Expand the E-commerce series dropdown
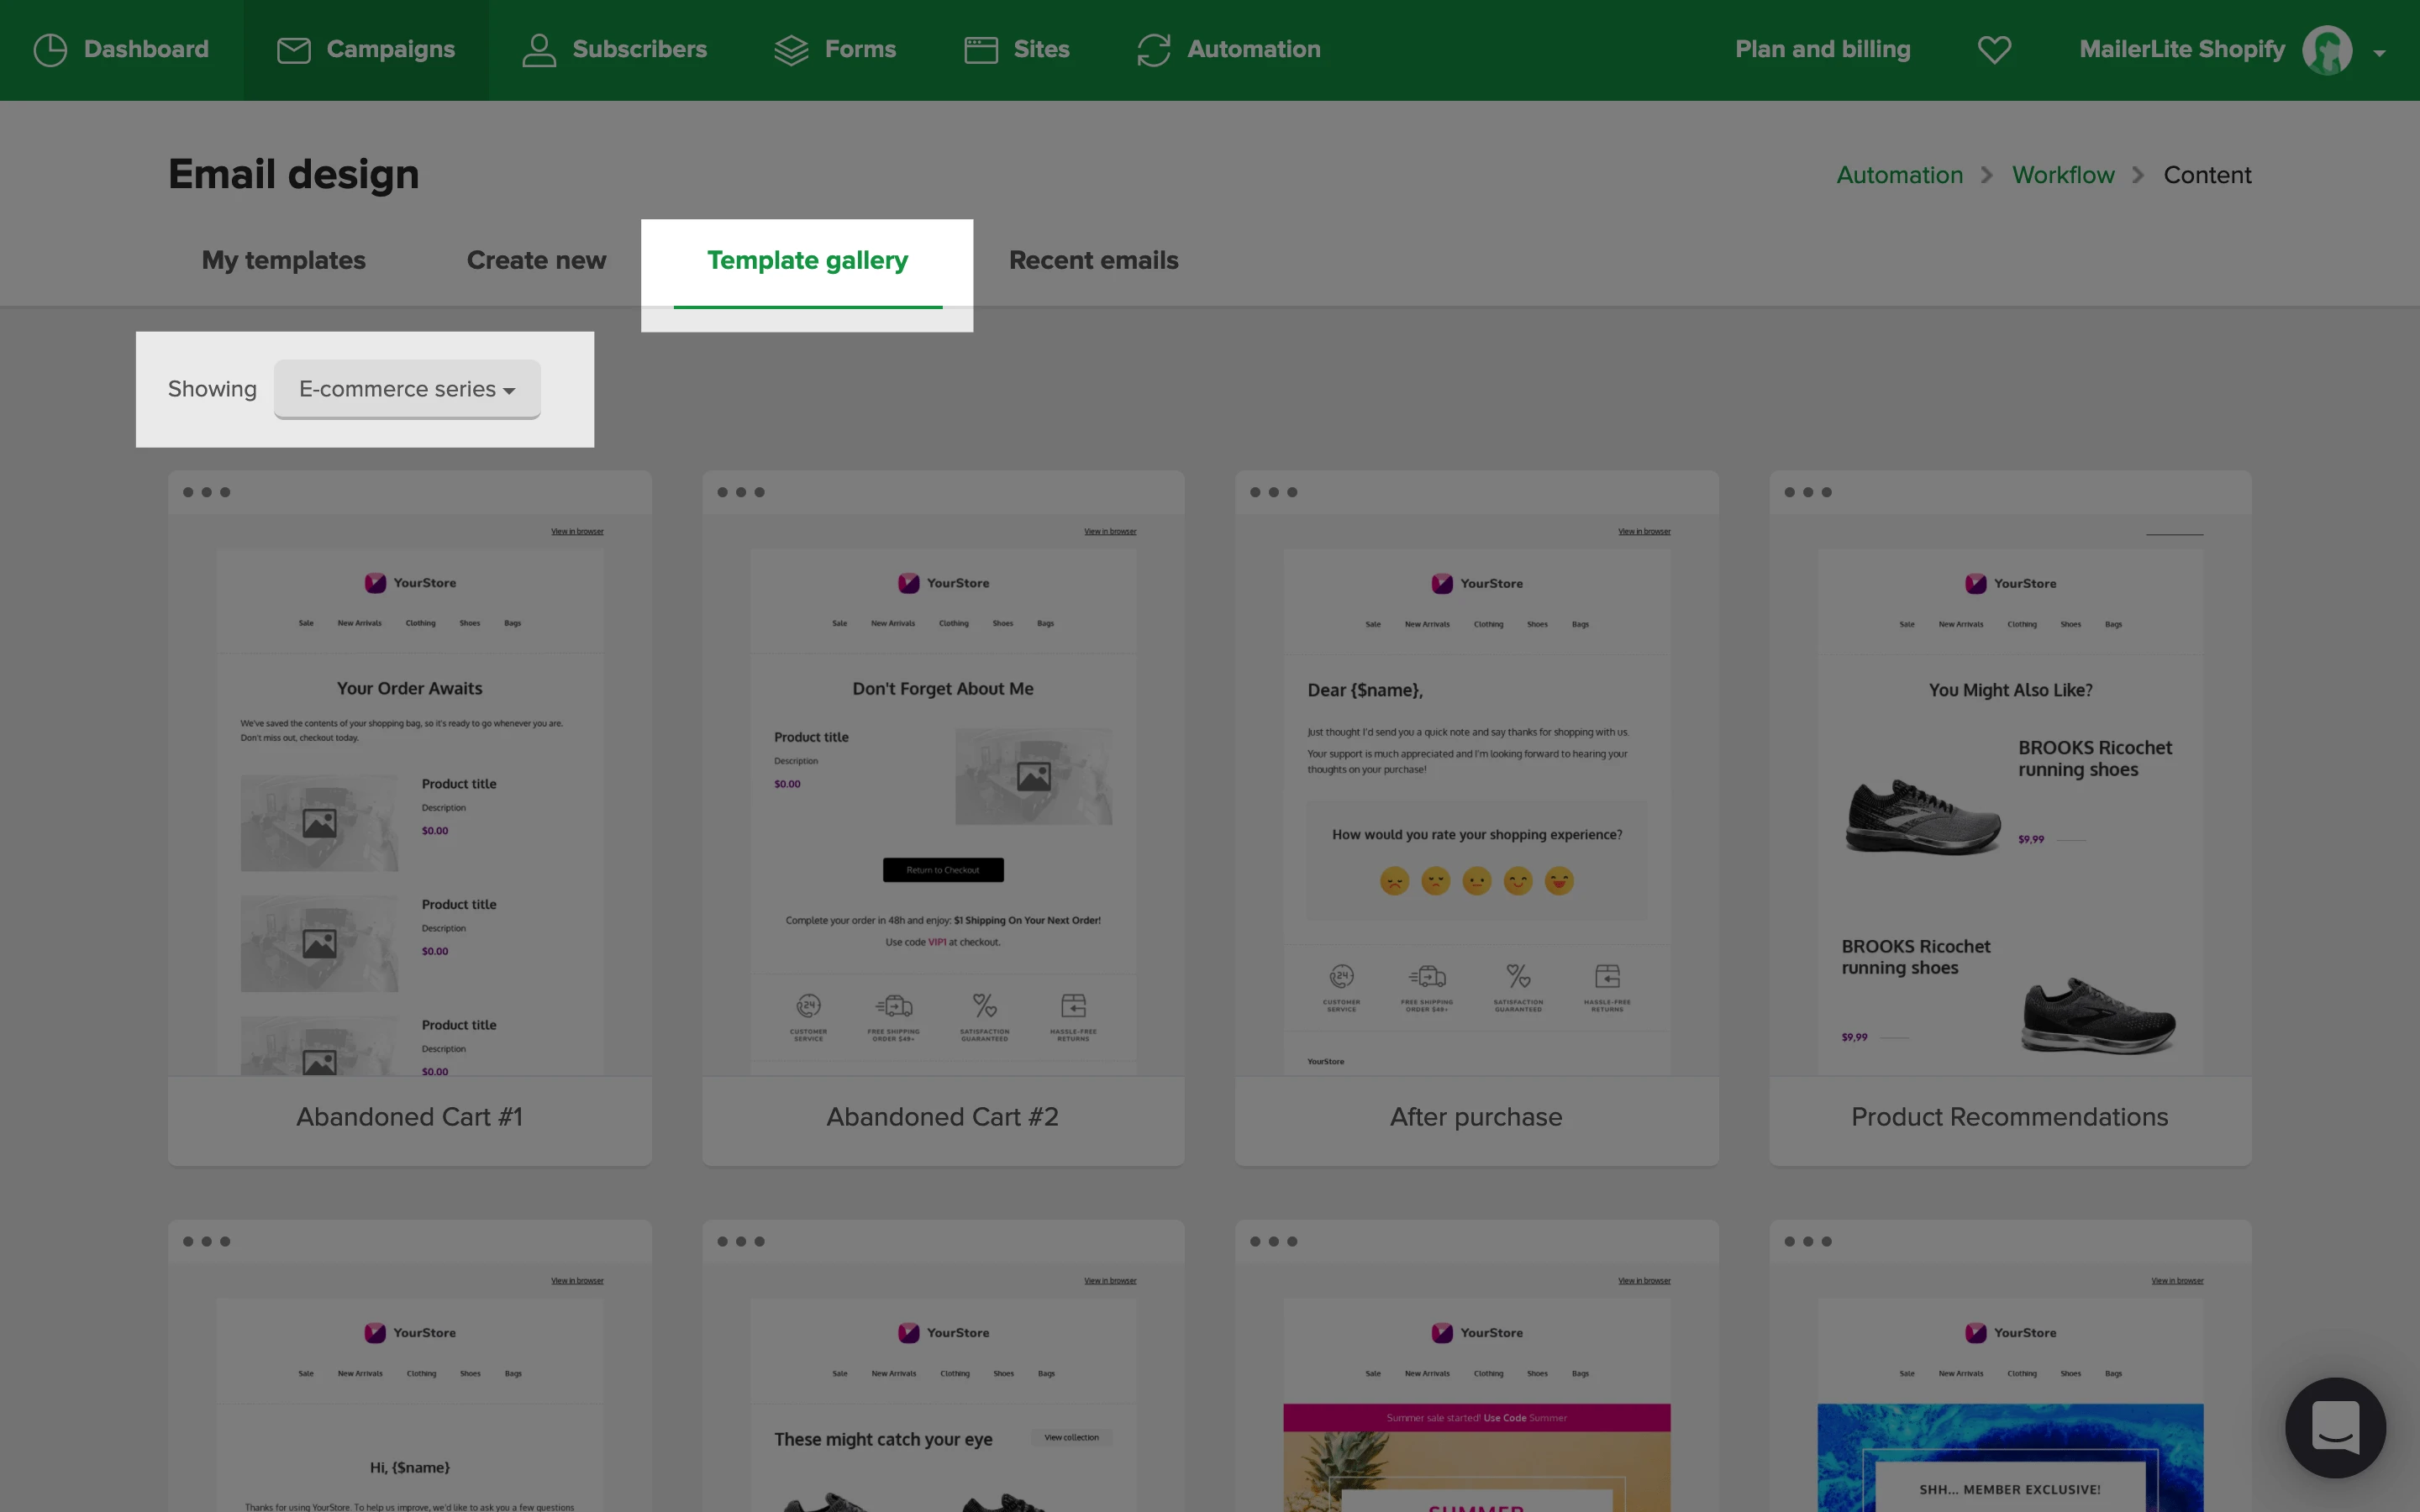Viewport: 2420px width, 1512px height. click(x=407, y=389)
